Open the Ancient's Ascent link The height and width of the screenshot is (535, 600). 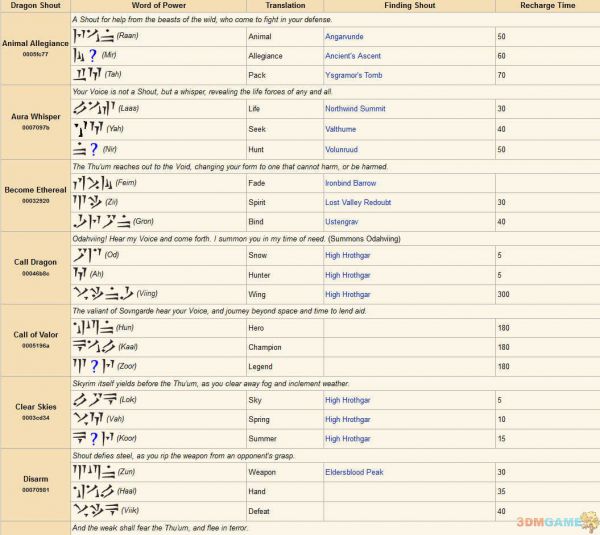353,56
